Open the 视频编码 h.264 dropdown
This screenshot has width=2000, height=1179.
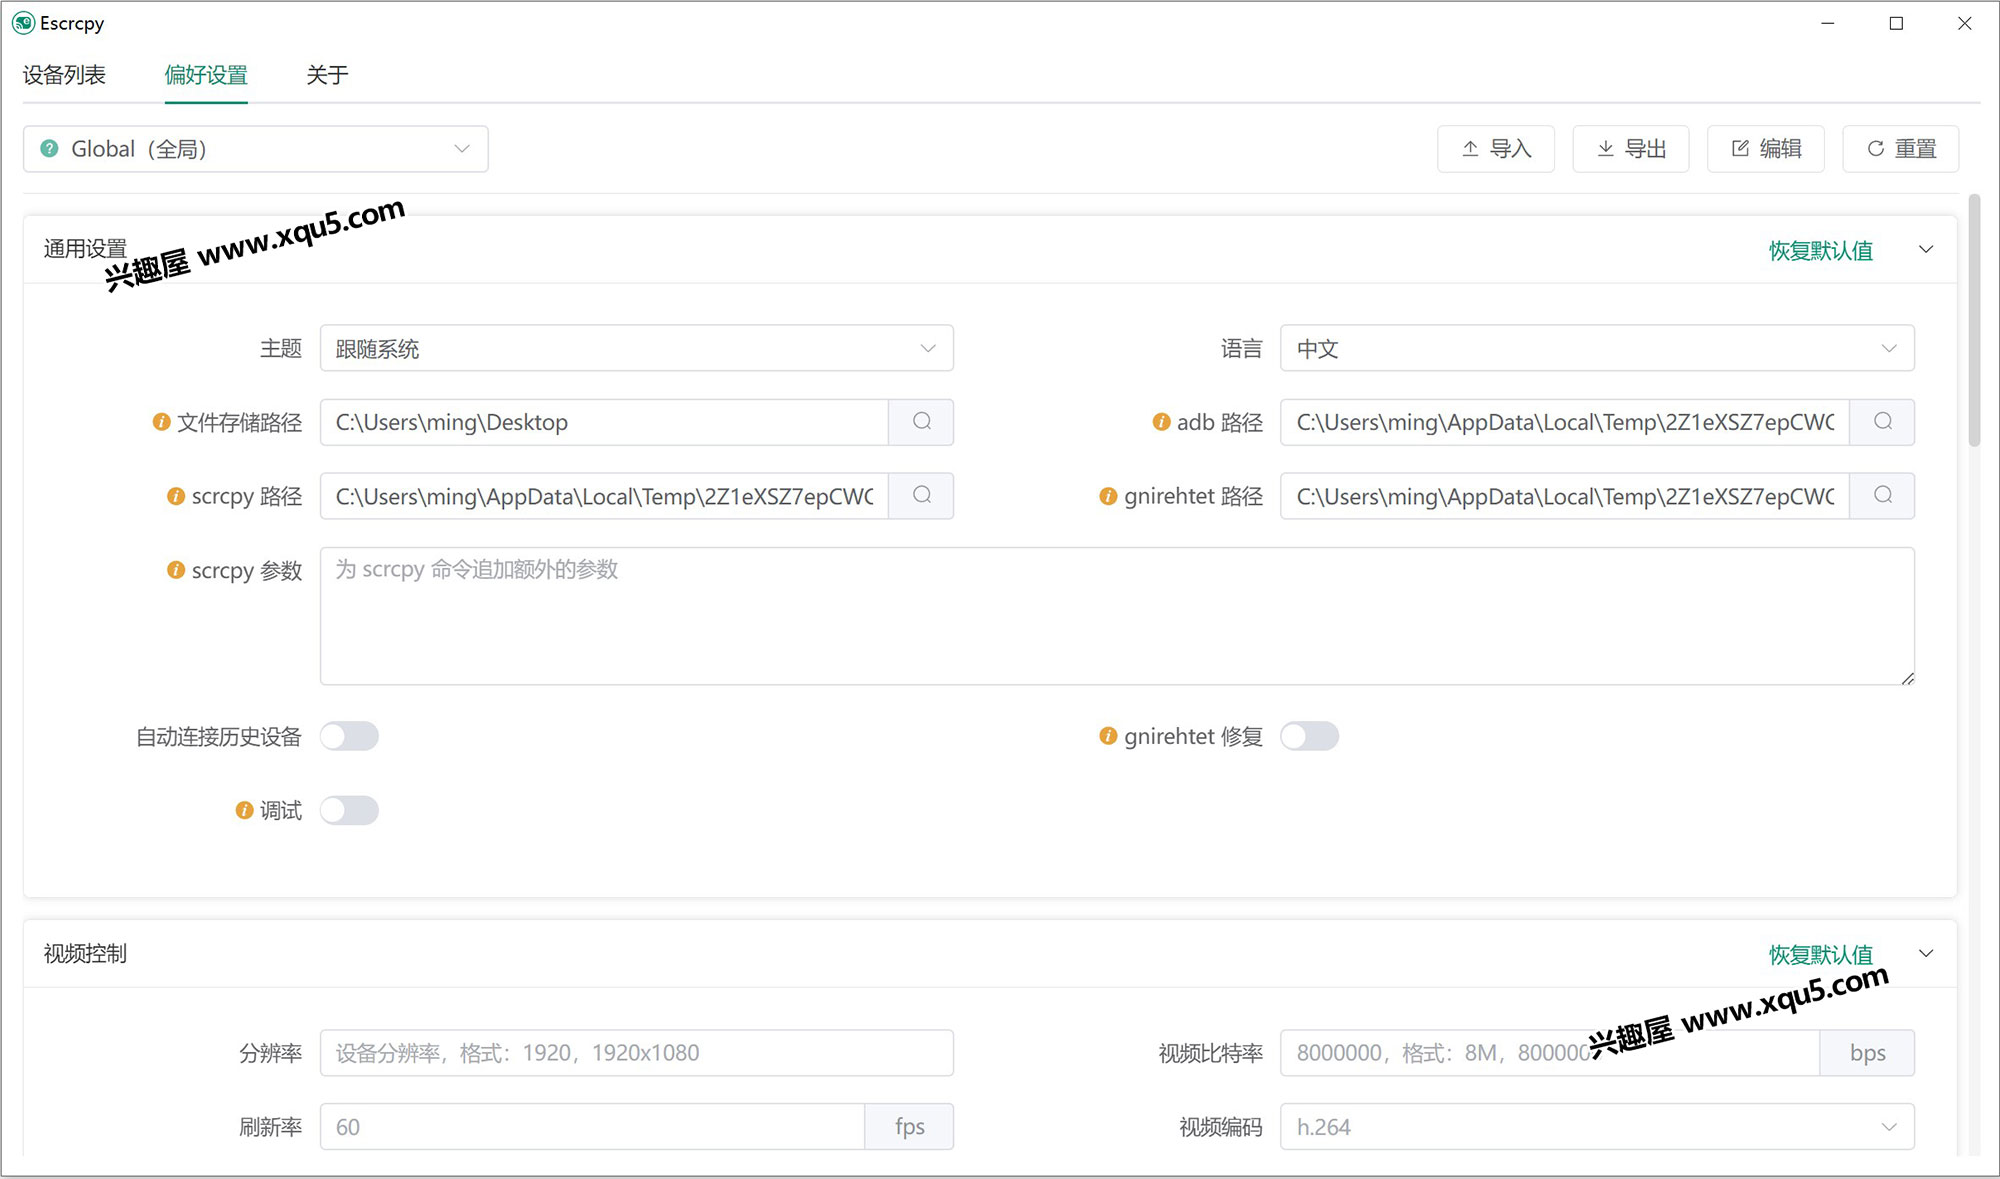pyautogui.click(x=1597, y=1127)
